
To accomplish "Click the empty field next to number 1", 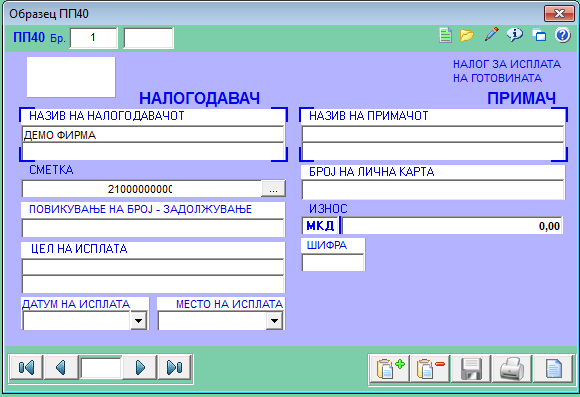I will click(x=148, y=38).
